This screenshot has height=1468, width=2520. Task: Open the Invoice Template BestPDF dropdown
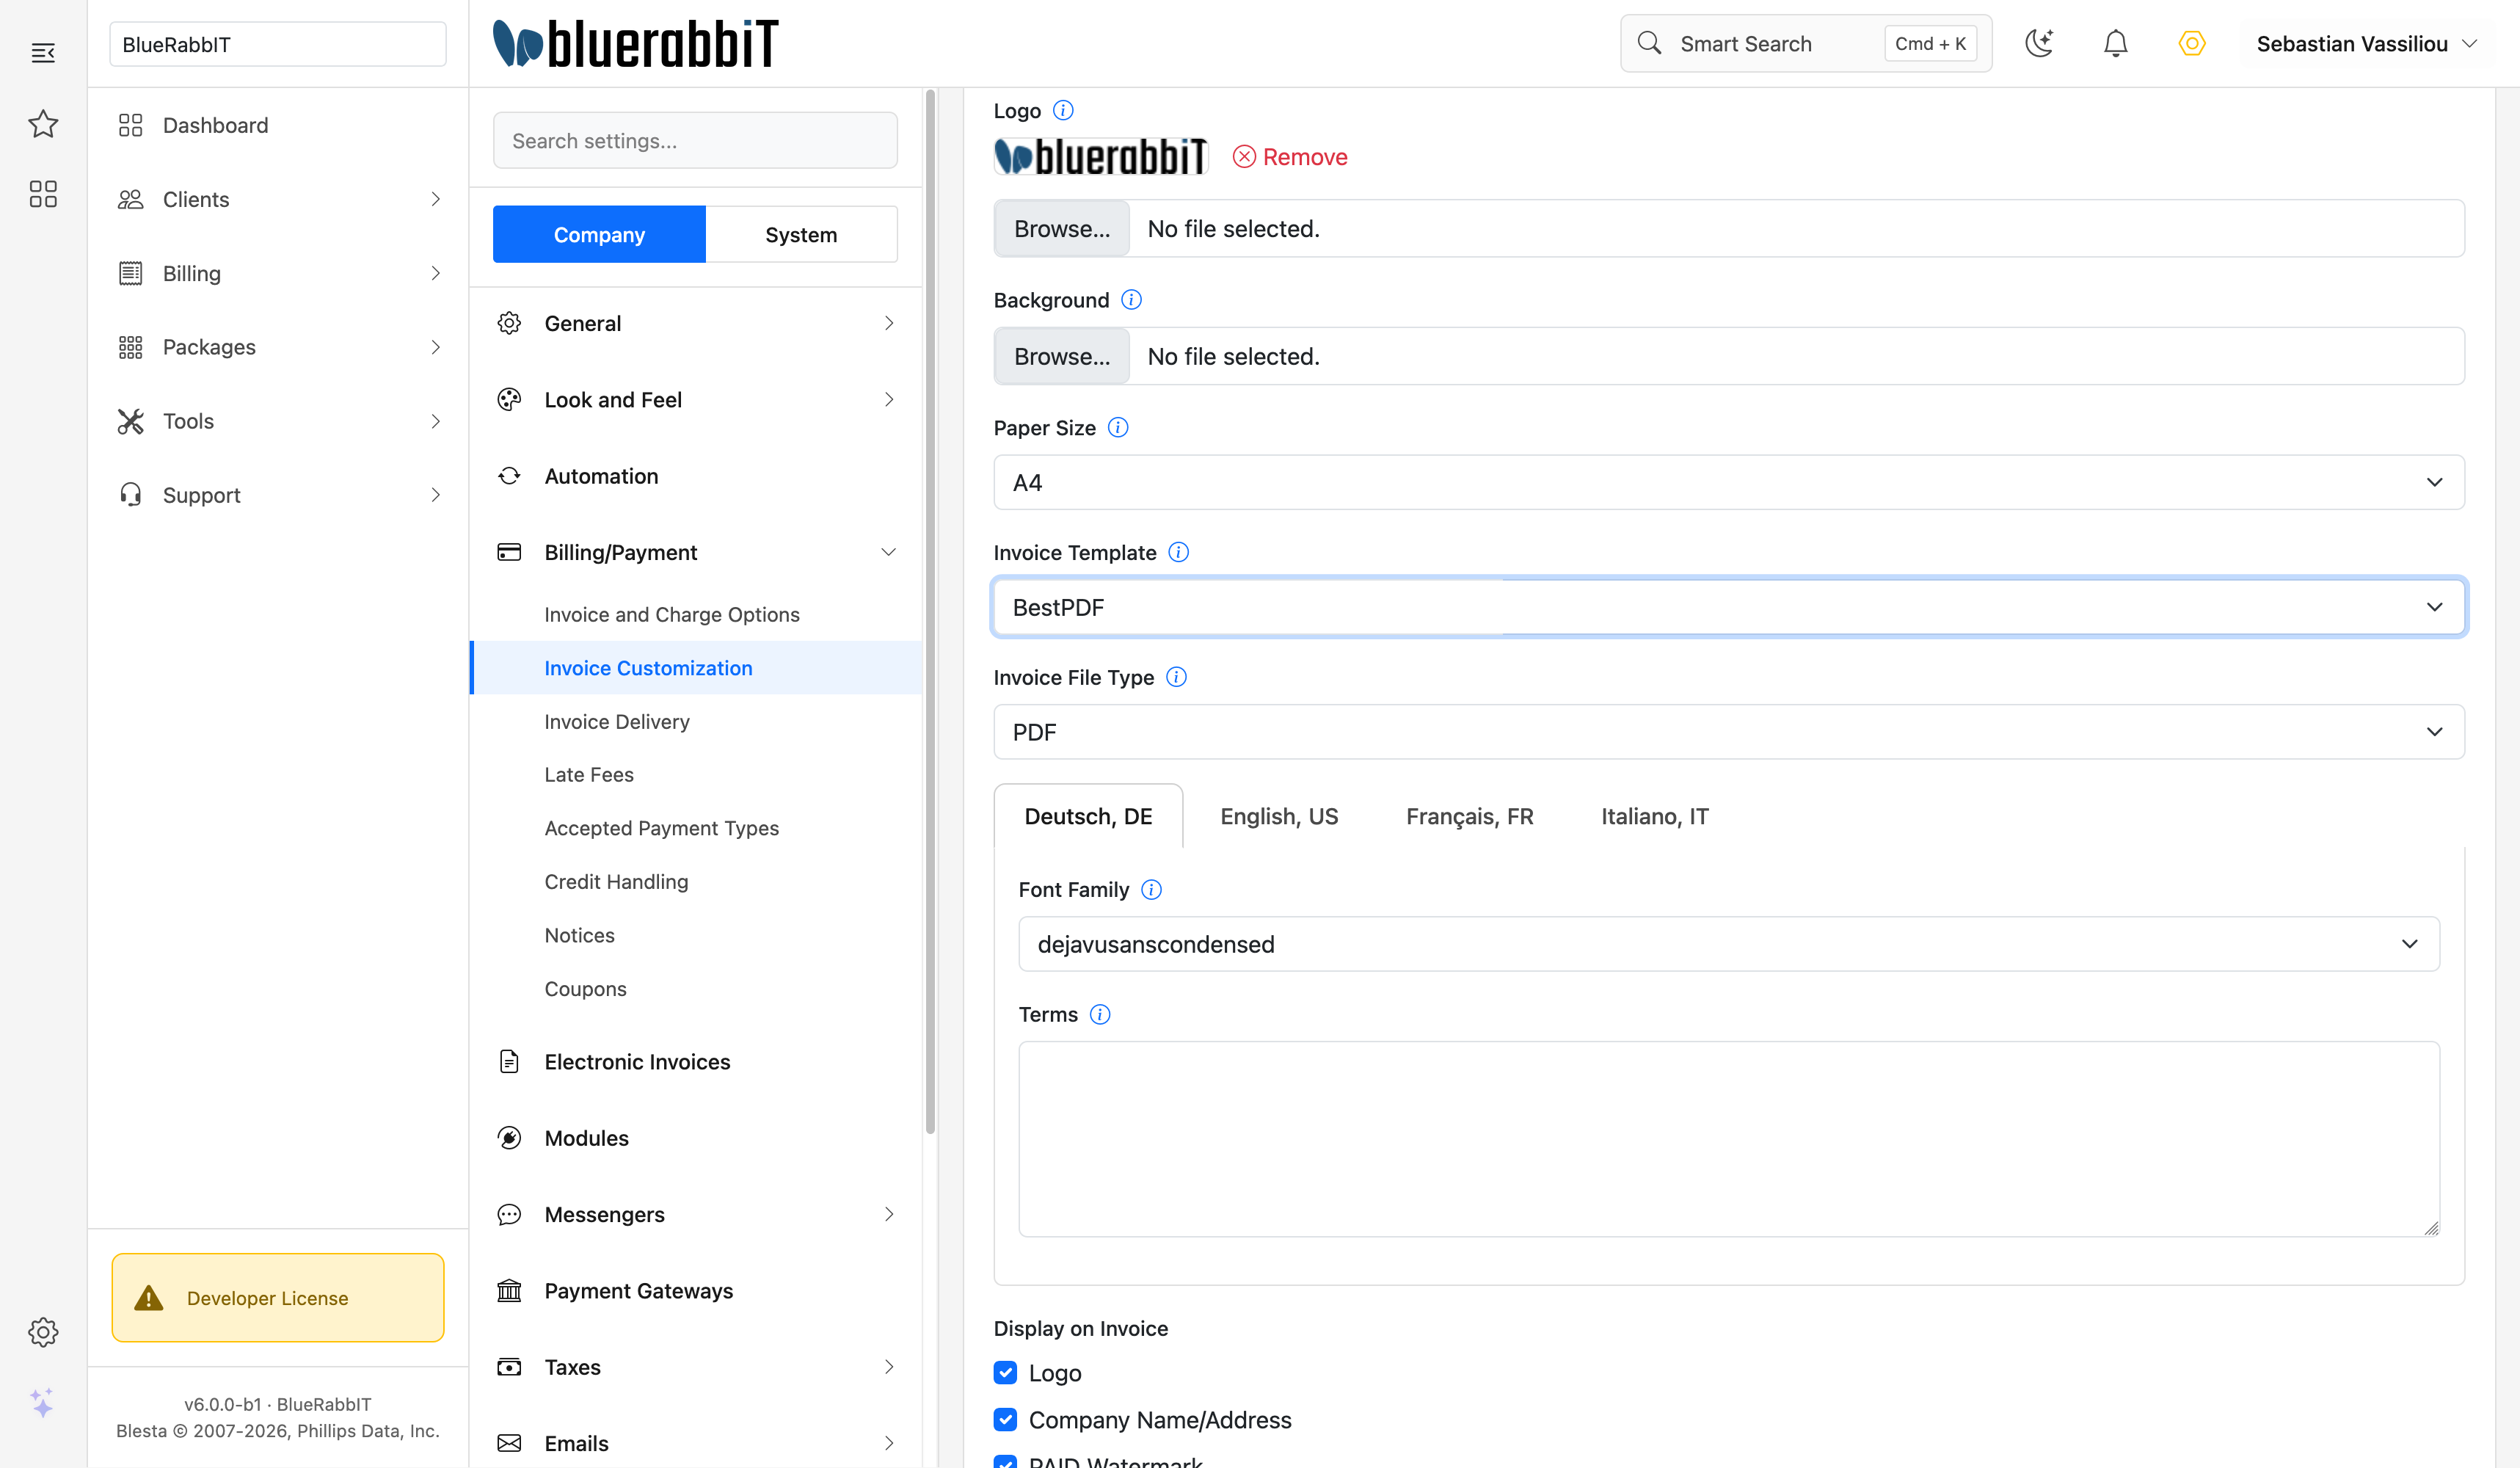(1728, 607)
